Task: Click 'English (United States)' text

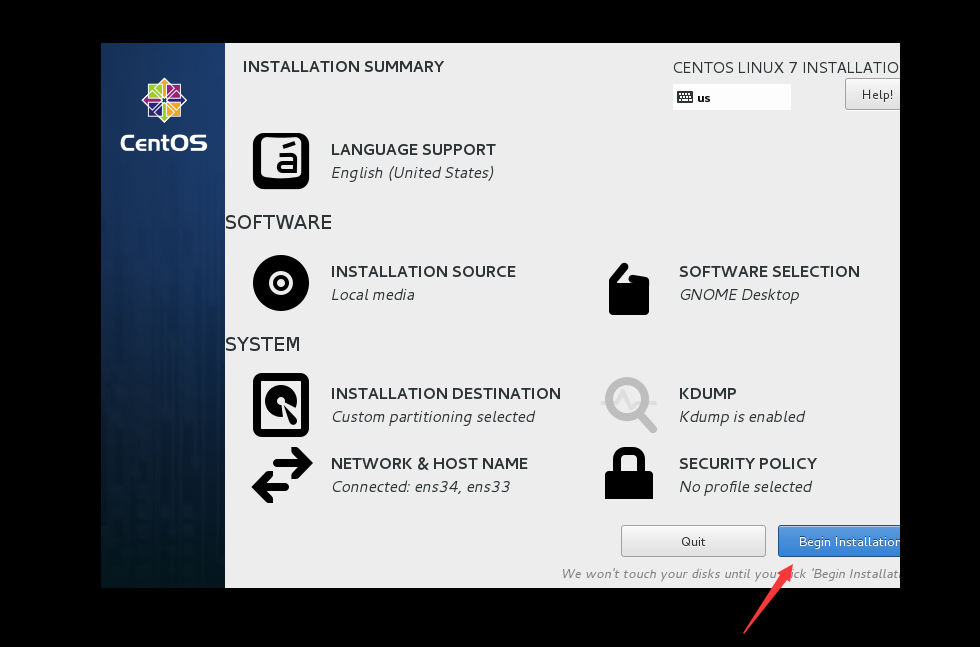Action: [412, 173]
